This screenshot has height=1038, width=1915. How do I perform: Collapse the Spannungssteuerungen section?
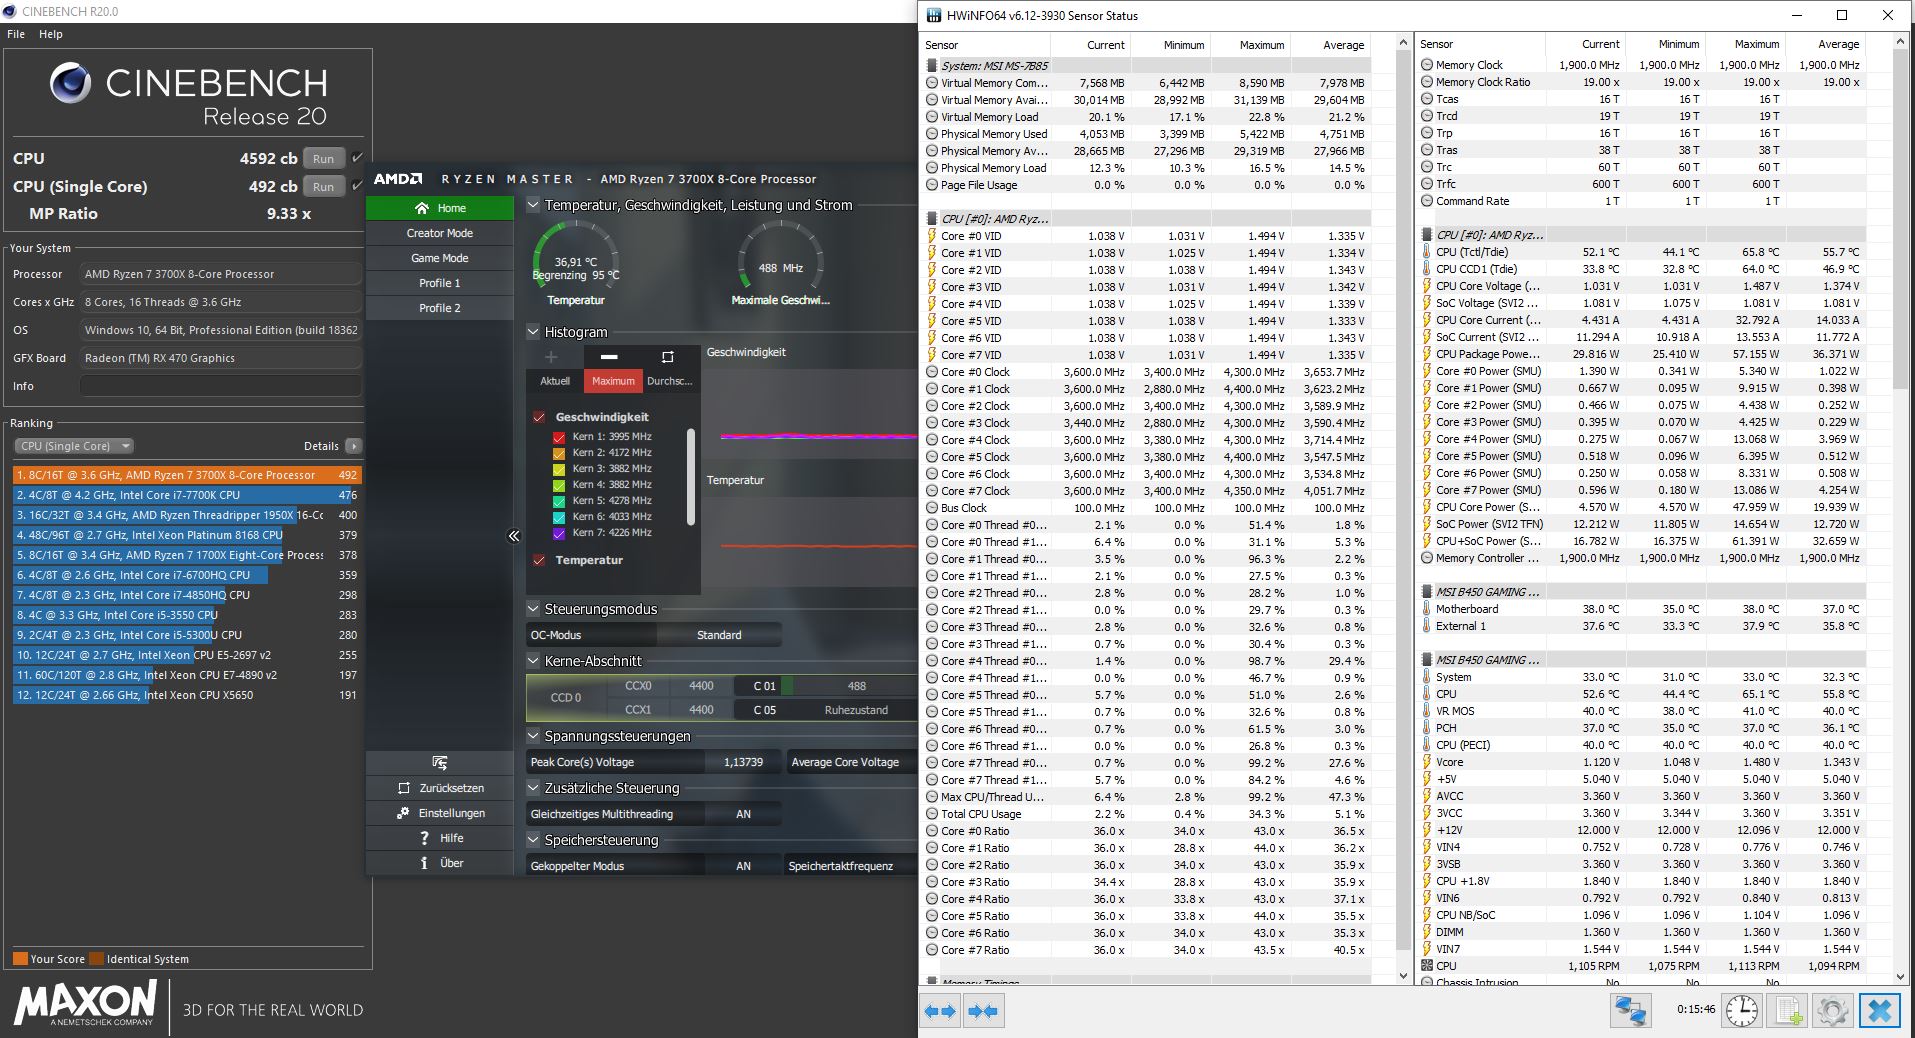pos(533,736)
